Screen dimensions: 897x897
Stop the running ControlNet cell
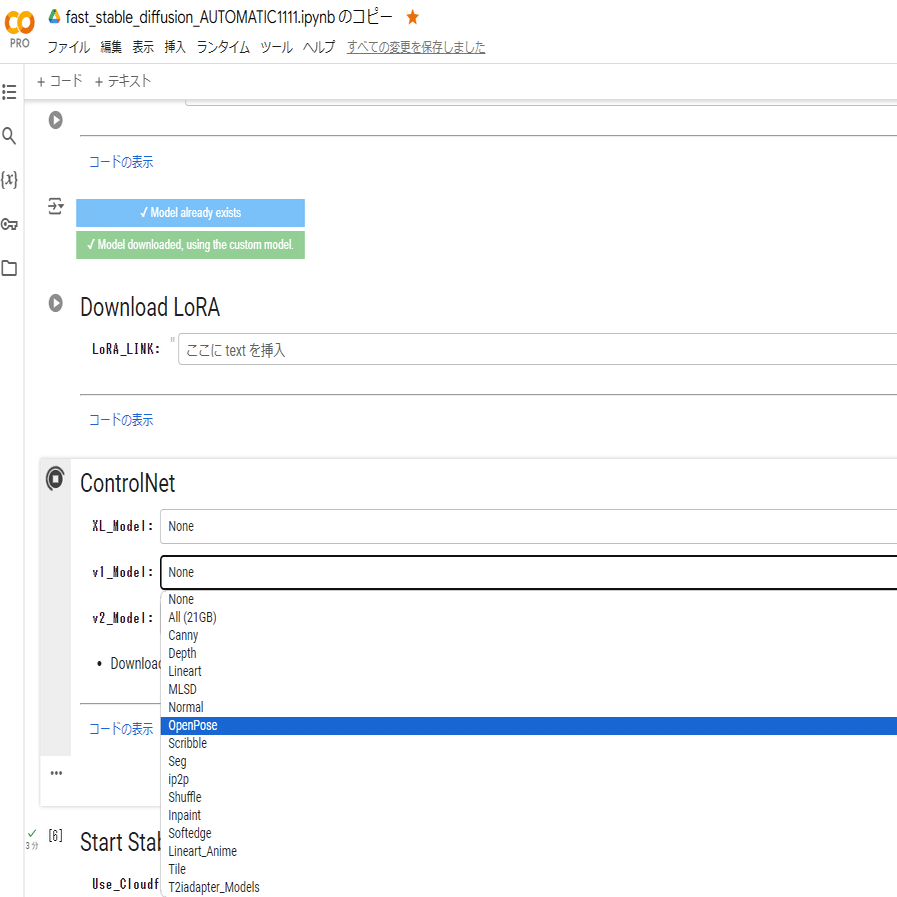[x=55, y=478]
